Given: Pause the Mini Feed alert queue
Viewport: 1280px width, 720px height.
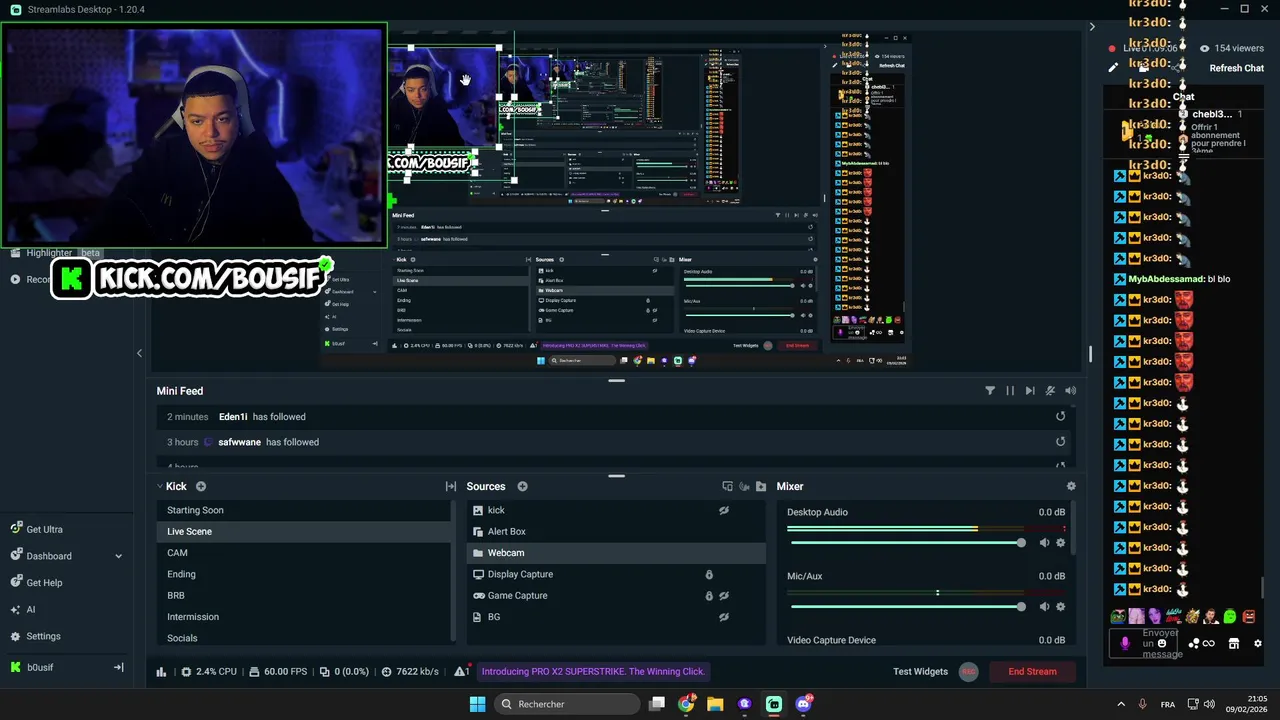Looking at the screenshot, I should pyautogui.click(x=1010, y=391).
